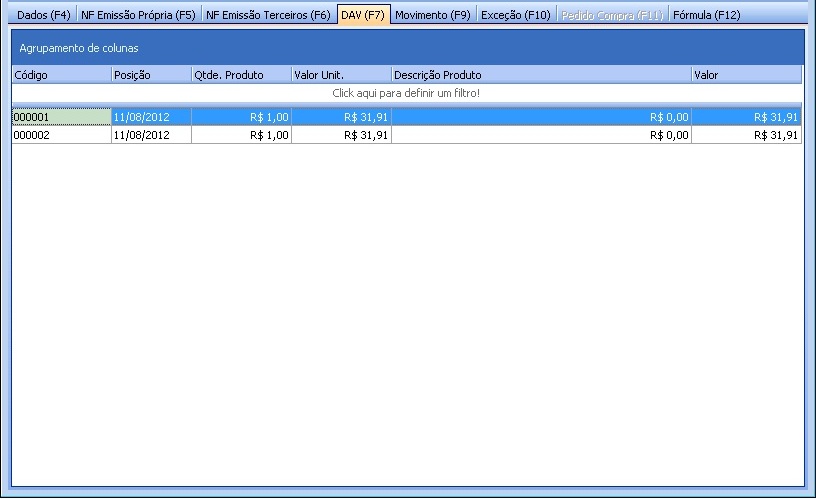Open the Fórmula (F12) tab

point(706,15)
